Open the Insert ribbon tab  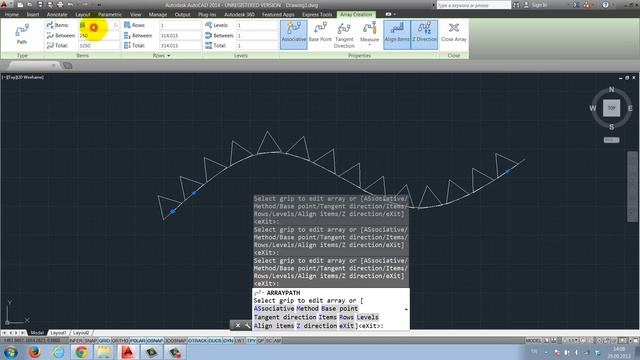(x=33, y=14)
